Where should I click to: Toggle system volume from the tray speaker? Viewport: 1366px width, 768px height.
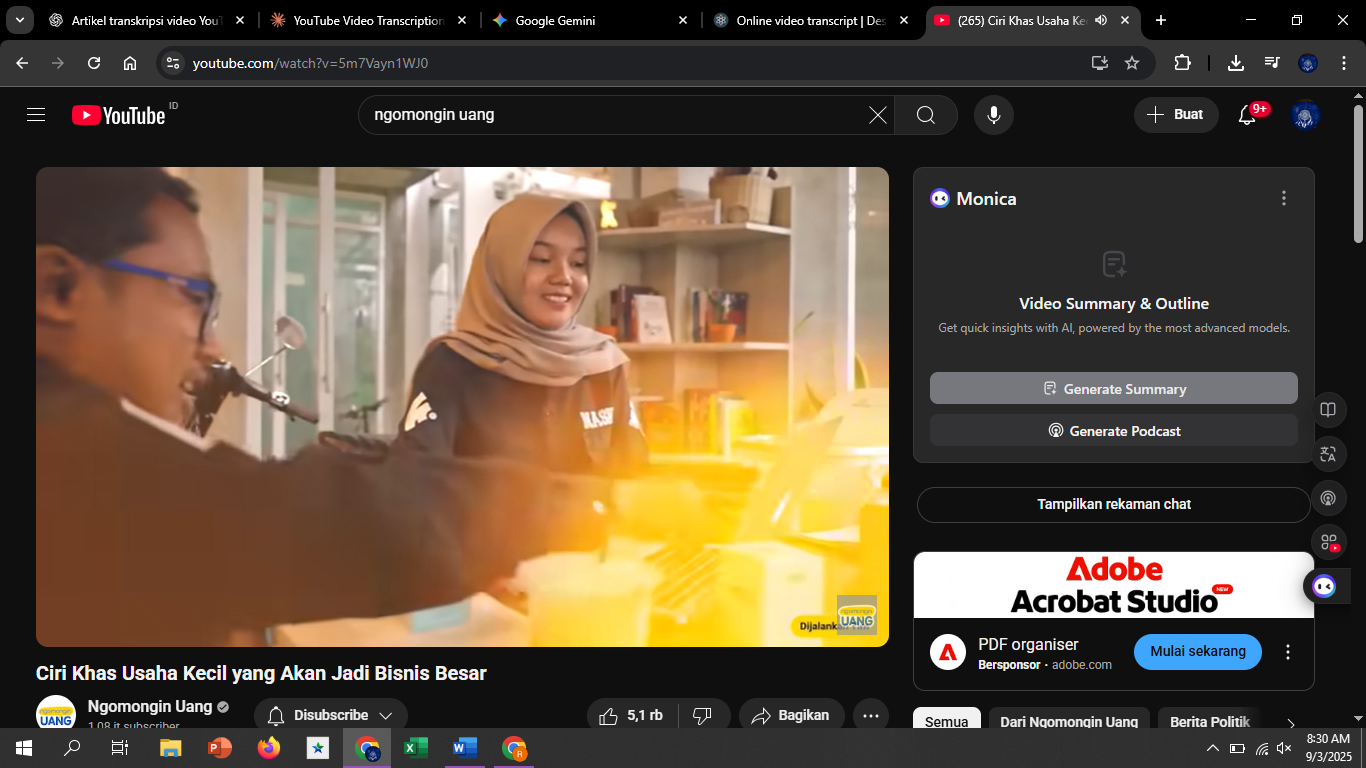point(1283,747)
